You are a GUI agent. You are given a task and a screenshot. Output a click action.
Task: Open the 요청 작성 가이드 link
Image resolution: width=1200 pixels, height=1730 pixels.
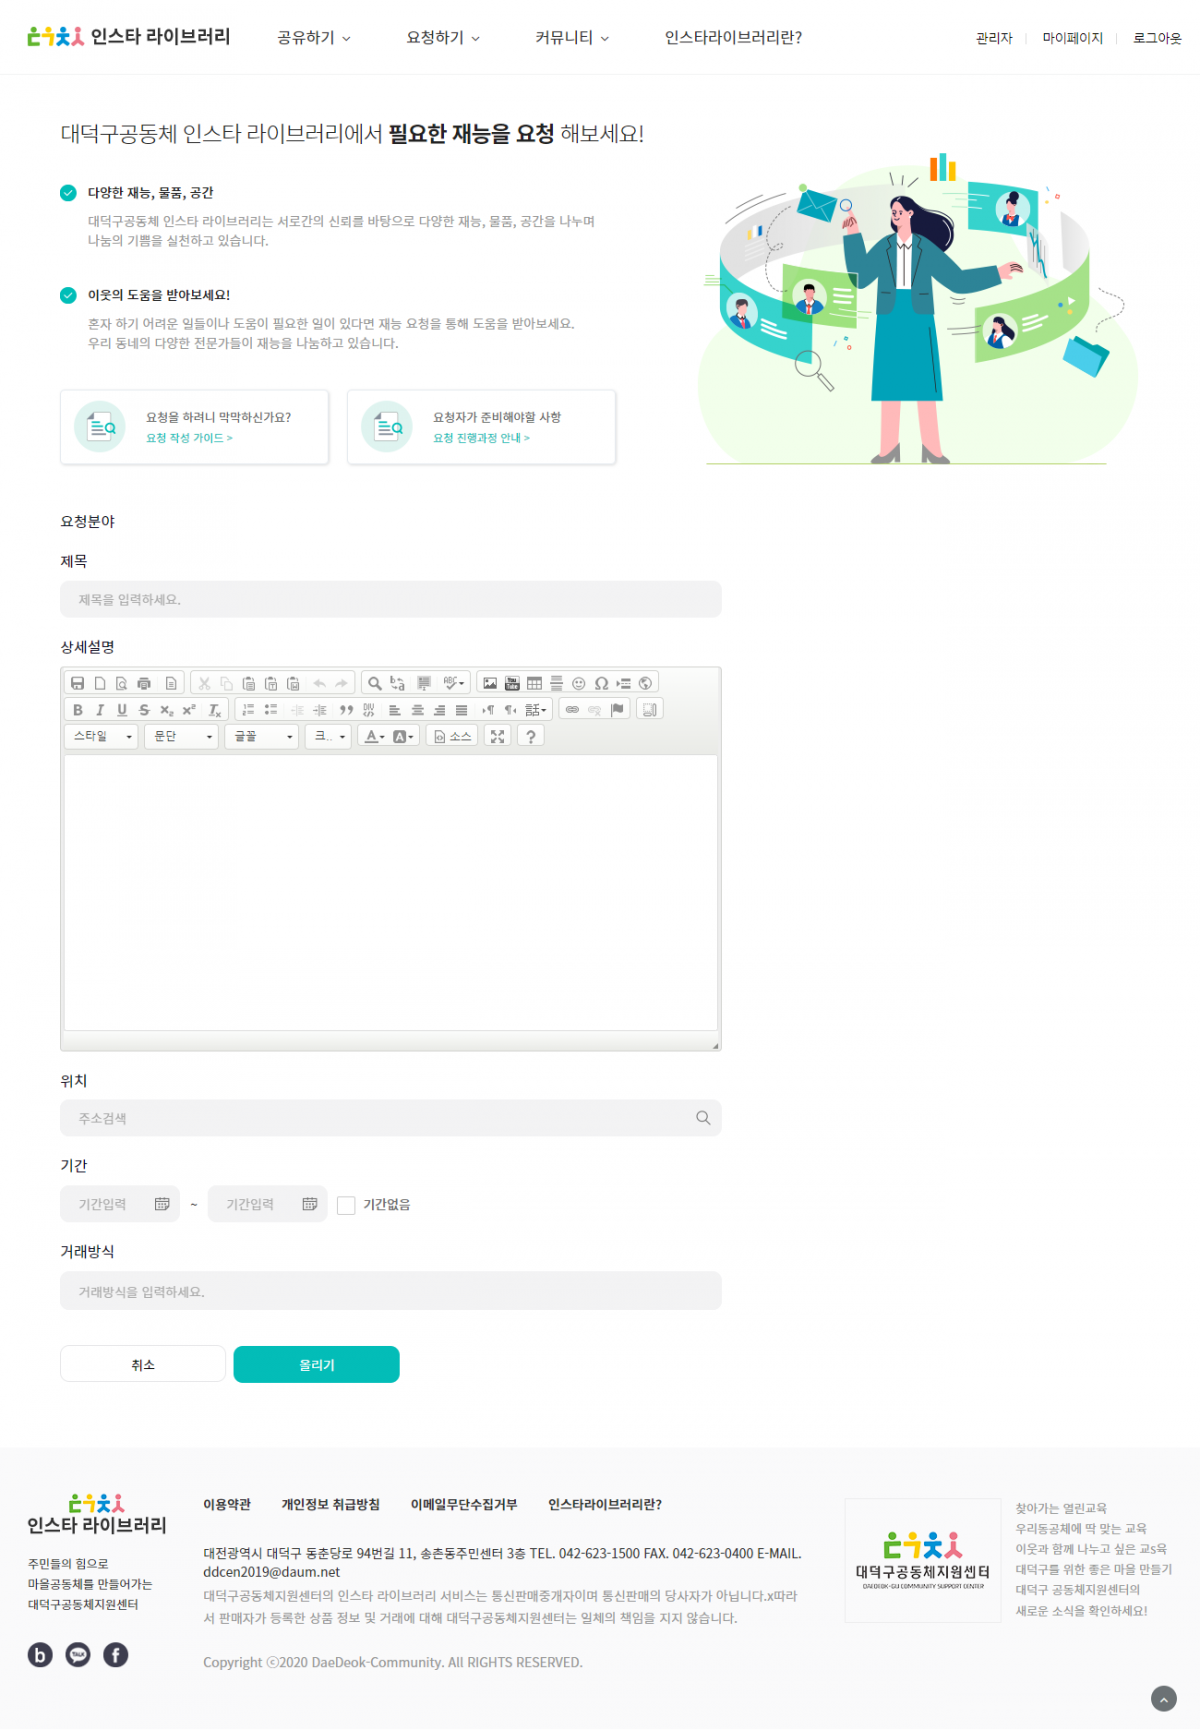tap(189, 438)
